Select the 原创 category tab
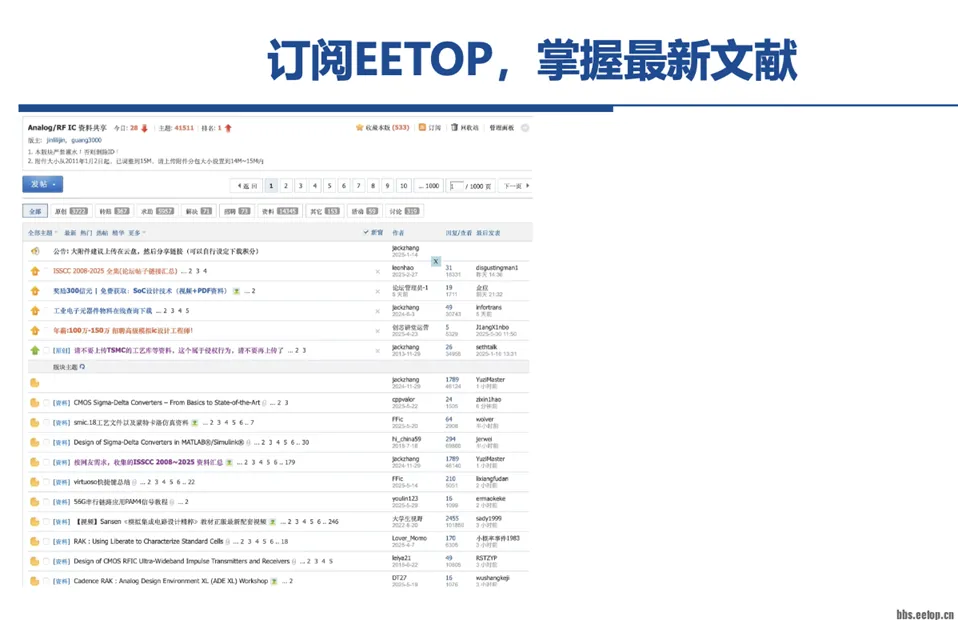This screenshot has width=958, height=624. 71,211
